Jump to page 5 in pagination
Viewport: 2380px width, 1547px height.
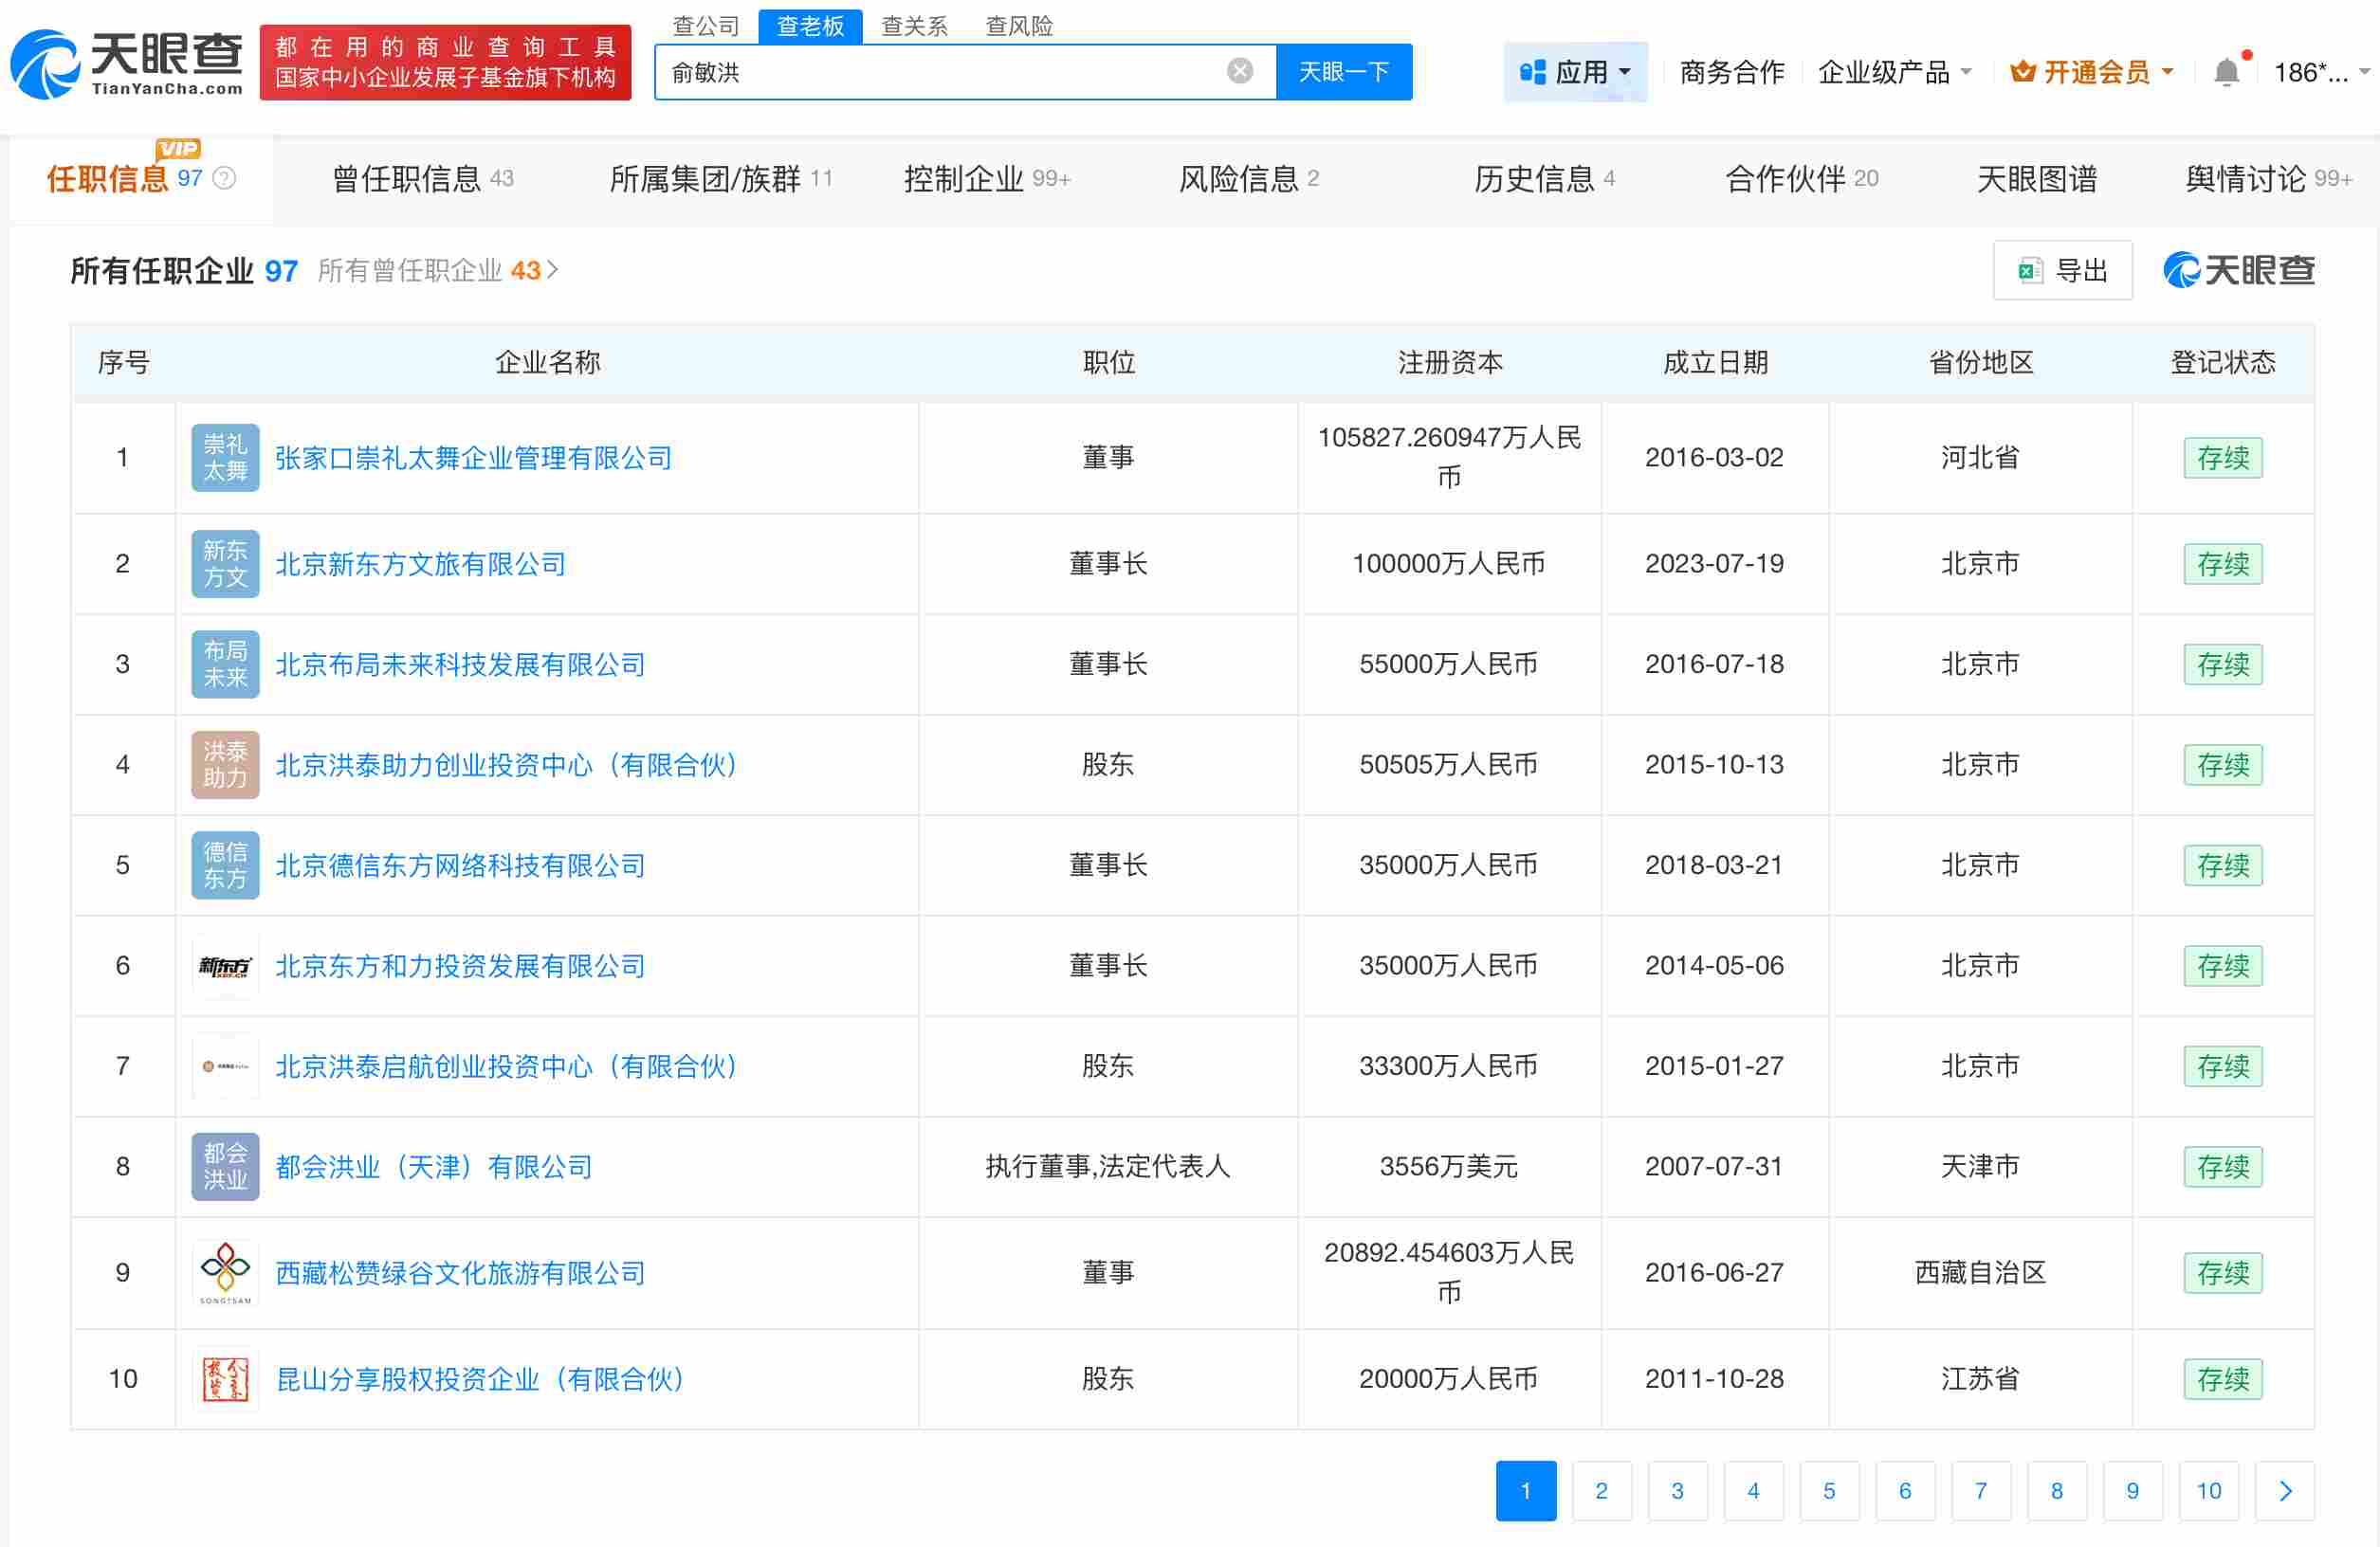coord(1829,1491)
